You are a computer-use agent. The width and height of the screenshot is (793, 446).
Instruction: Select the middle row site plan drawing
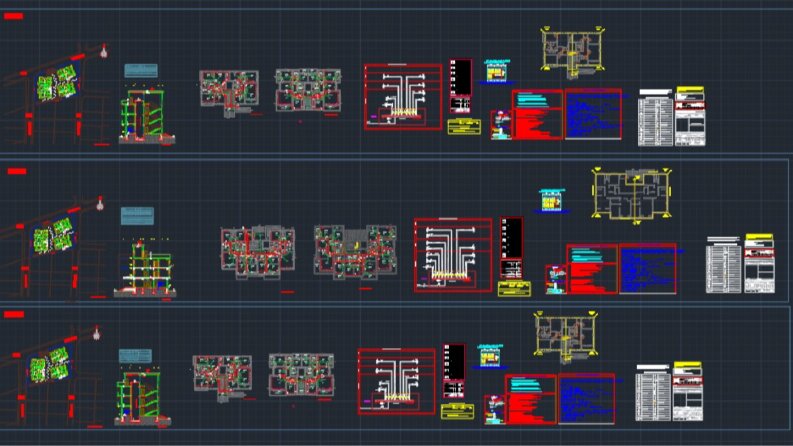tap(53, 235)
